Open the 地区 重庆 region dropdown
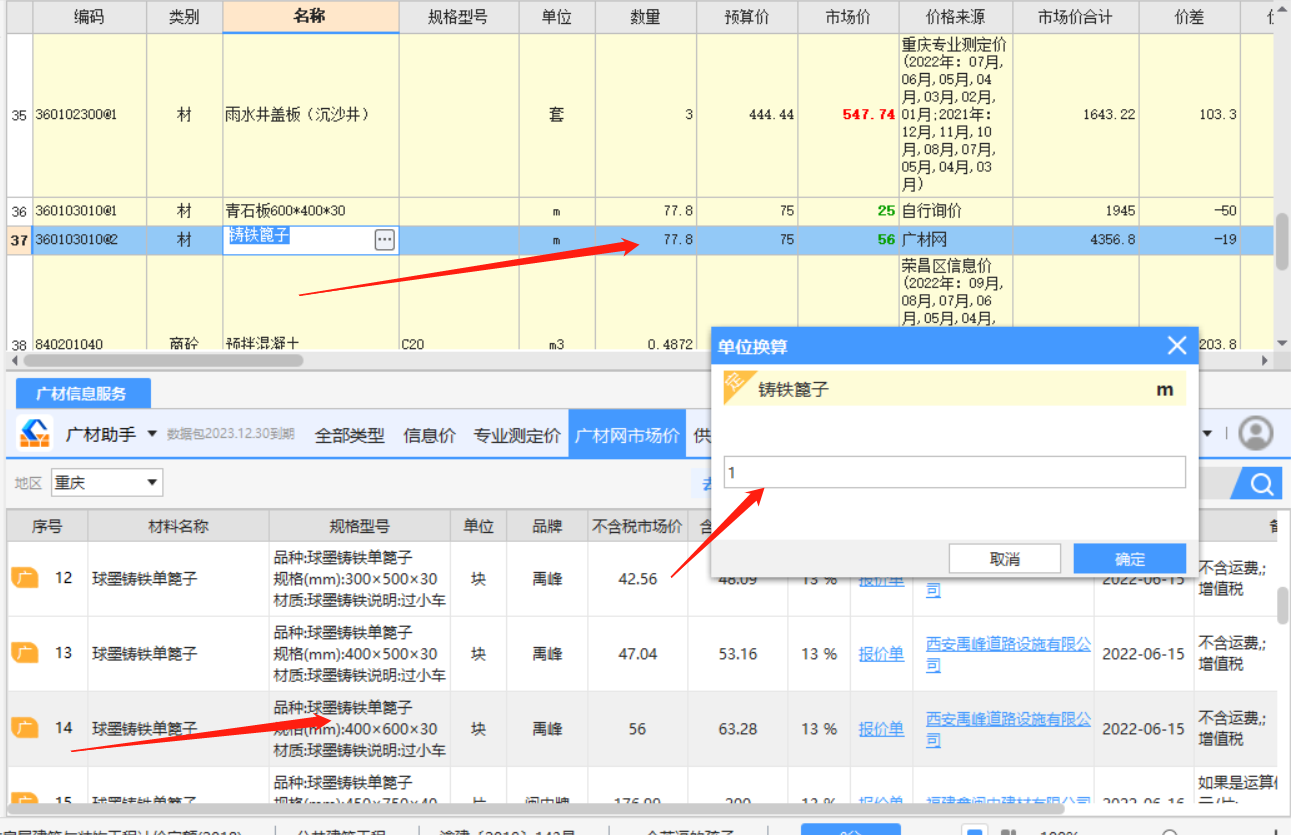Screen dimensions: 1291x835 (107, 483)
